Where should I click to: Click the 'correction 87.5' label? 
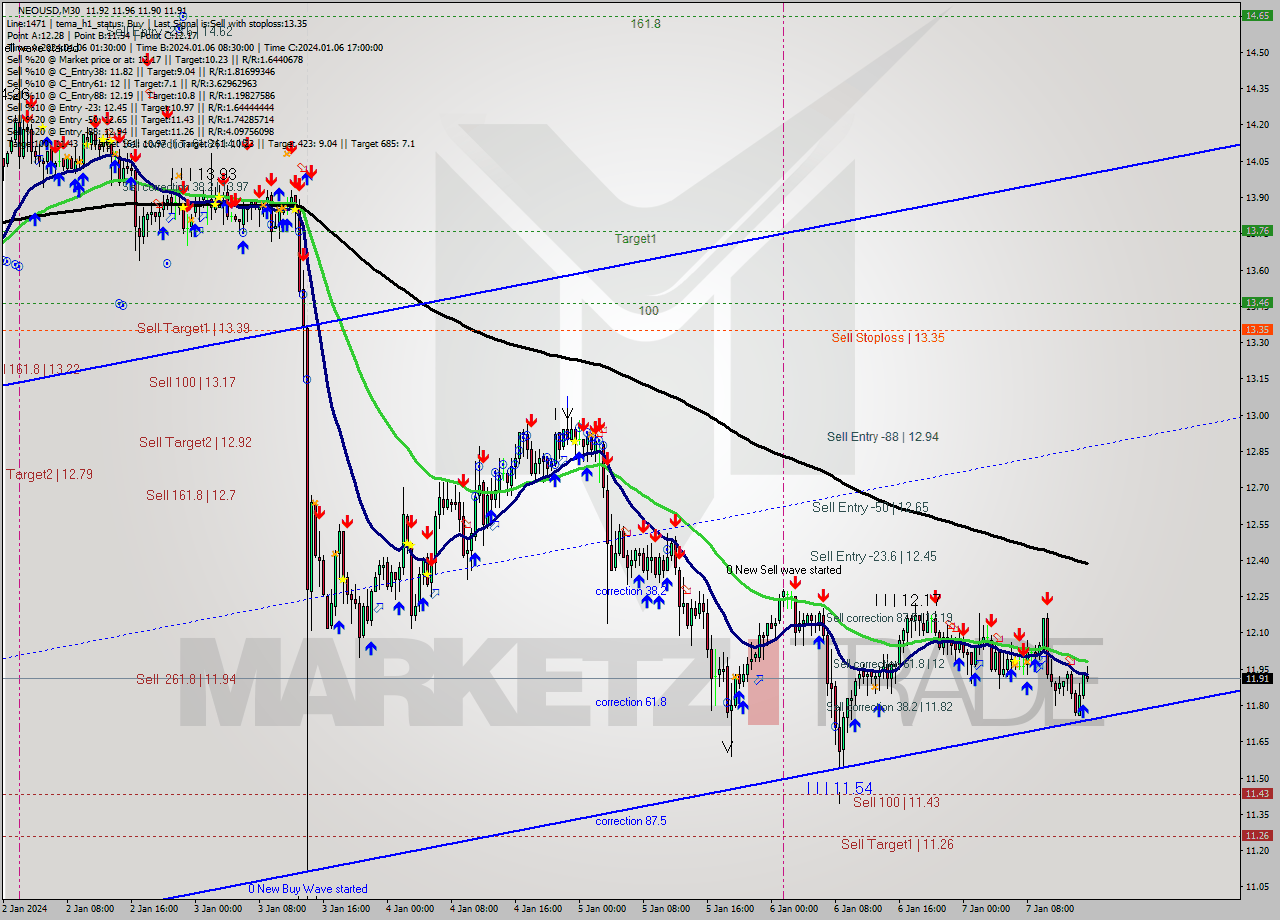click(630, 821)
